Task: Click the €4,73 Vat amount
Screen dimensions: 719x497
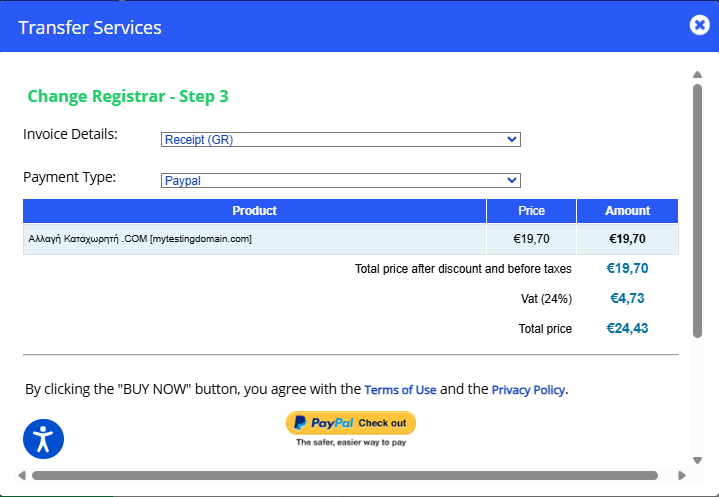Action: click(x=627, y=298)
